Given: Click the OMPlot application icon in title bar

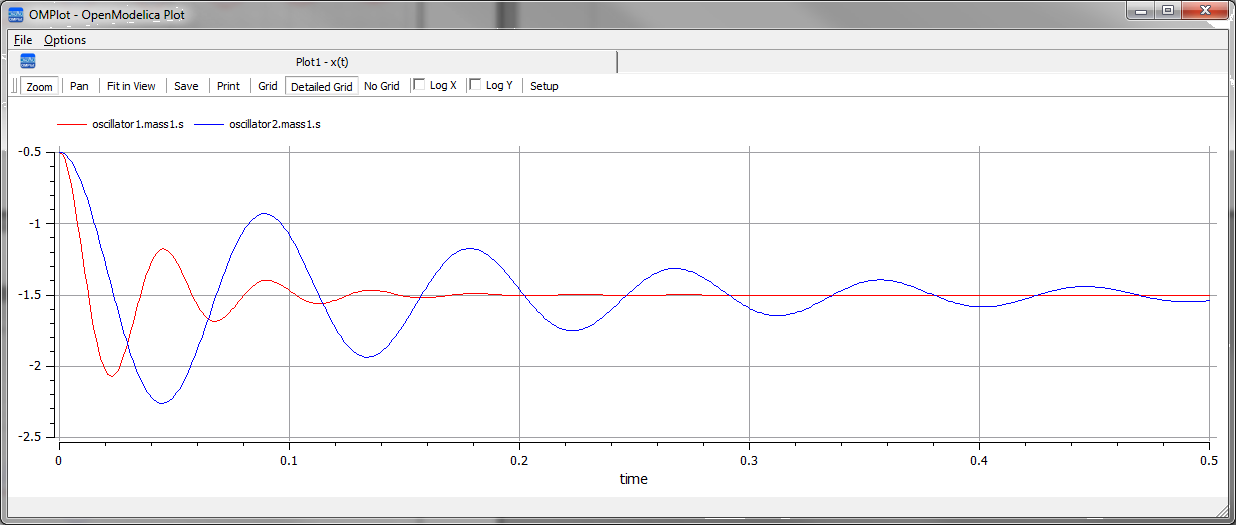Looking at the screenshot, I should pyautogui.click(x=15, y=14).
